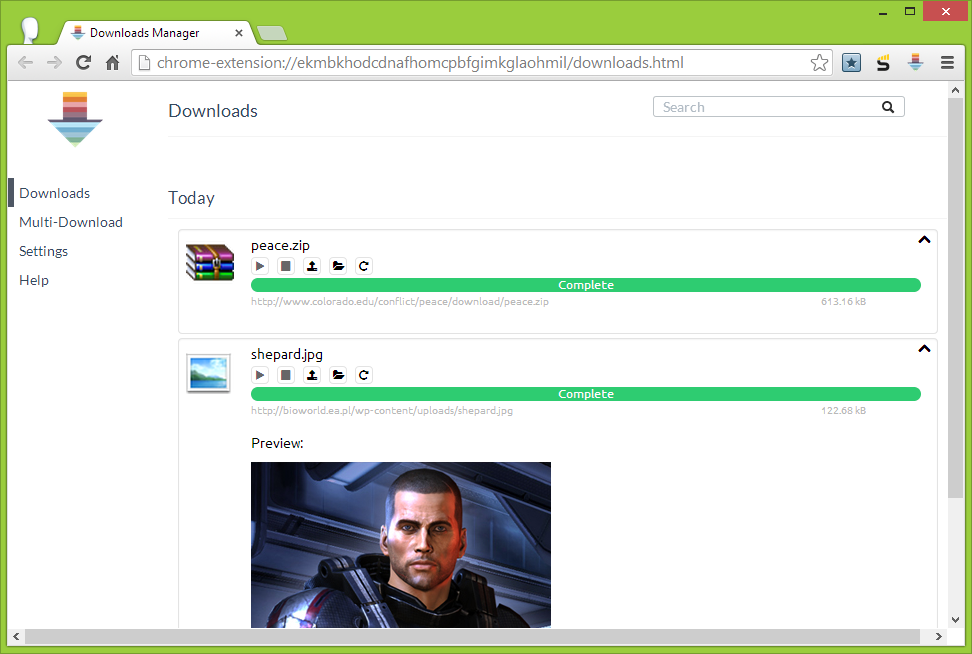The width and height of the screenshot is (972, 654).
Task: Open containing folder for shepard.jpg
Action: pyautogui.click(x=338, y=375)
